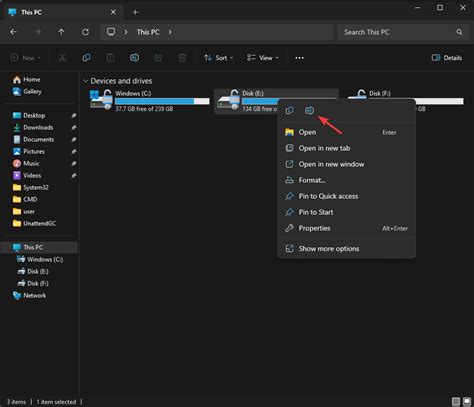Click the Copy toolbar icon
This screenshot has width=474, height=407.
[x=86, y=58]
